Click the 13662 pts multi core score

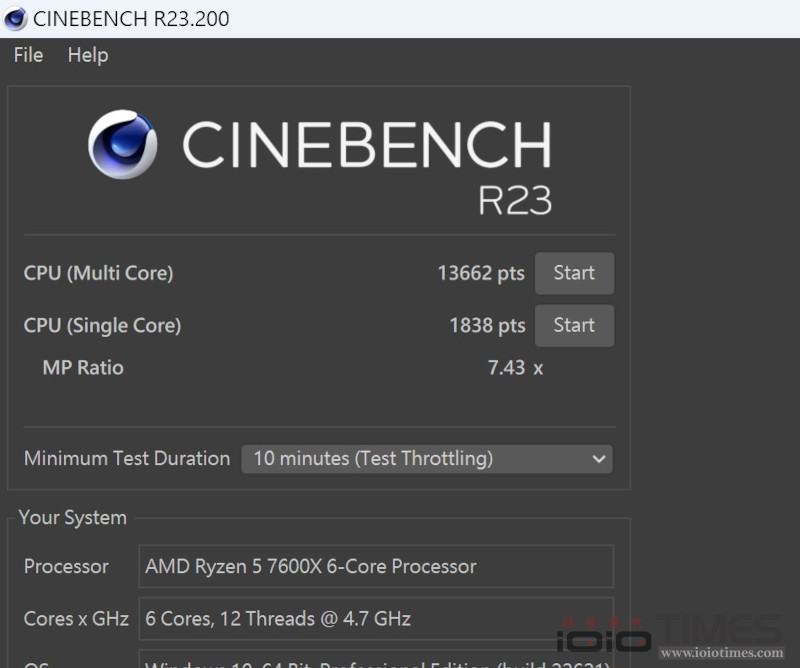(481, 273)
